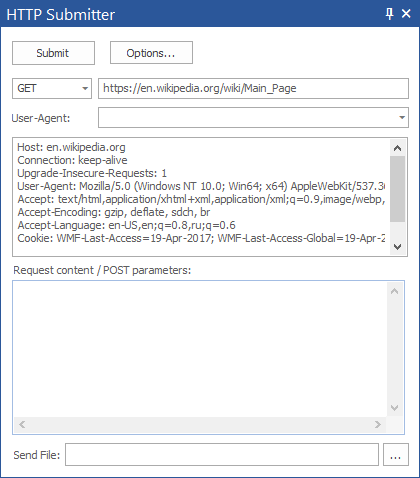Click request content up scroll arrow
This screenshot has height=478, width=420.
[x=394, y=291]
